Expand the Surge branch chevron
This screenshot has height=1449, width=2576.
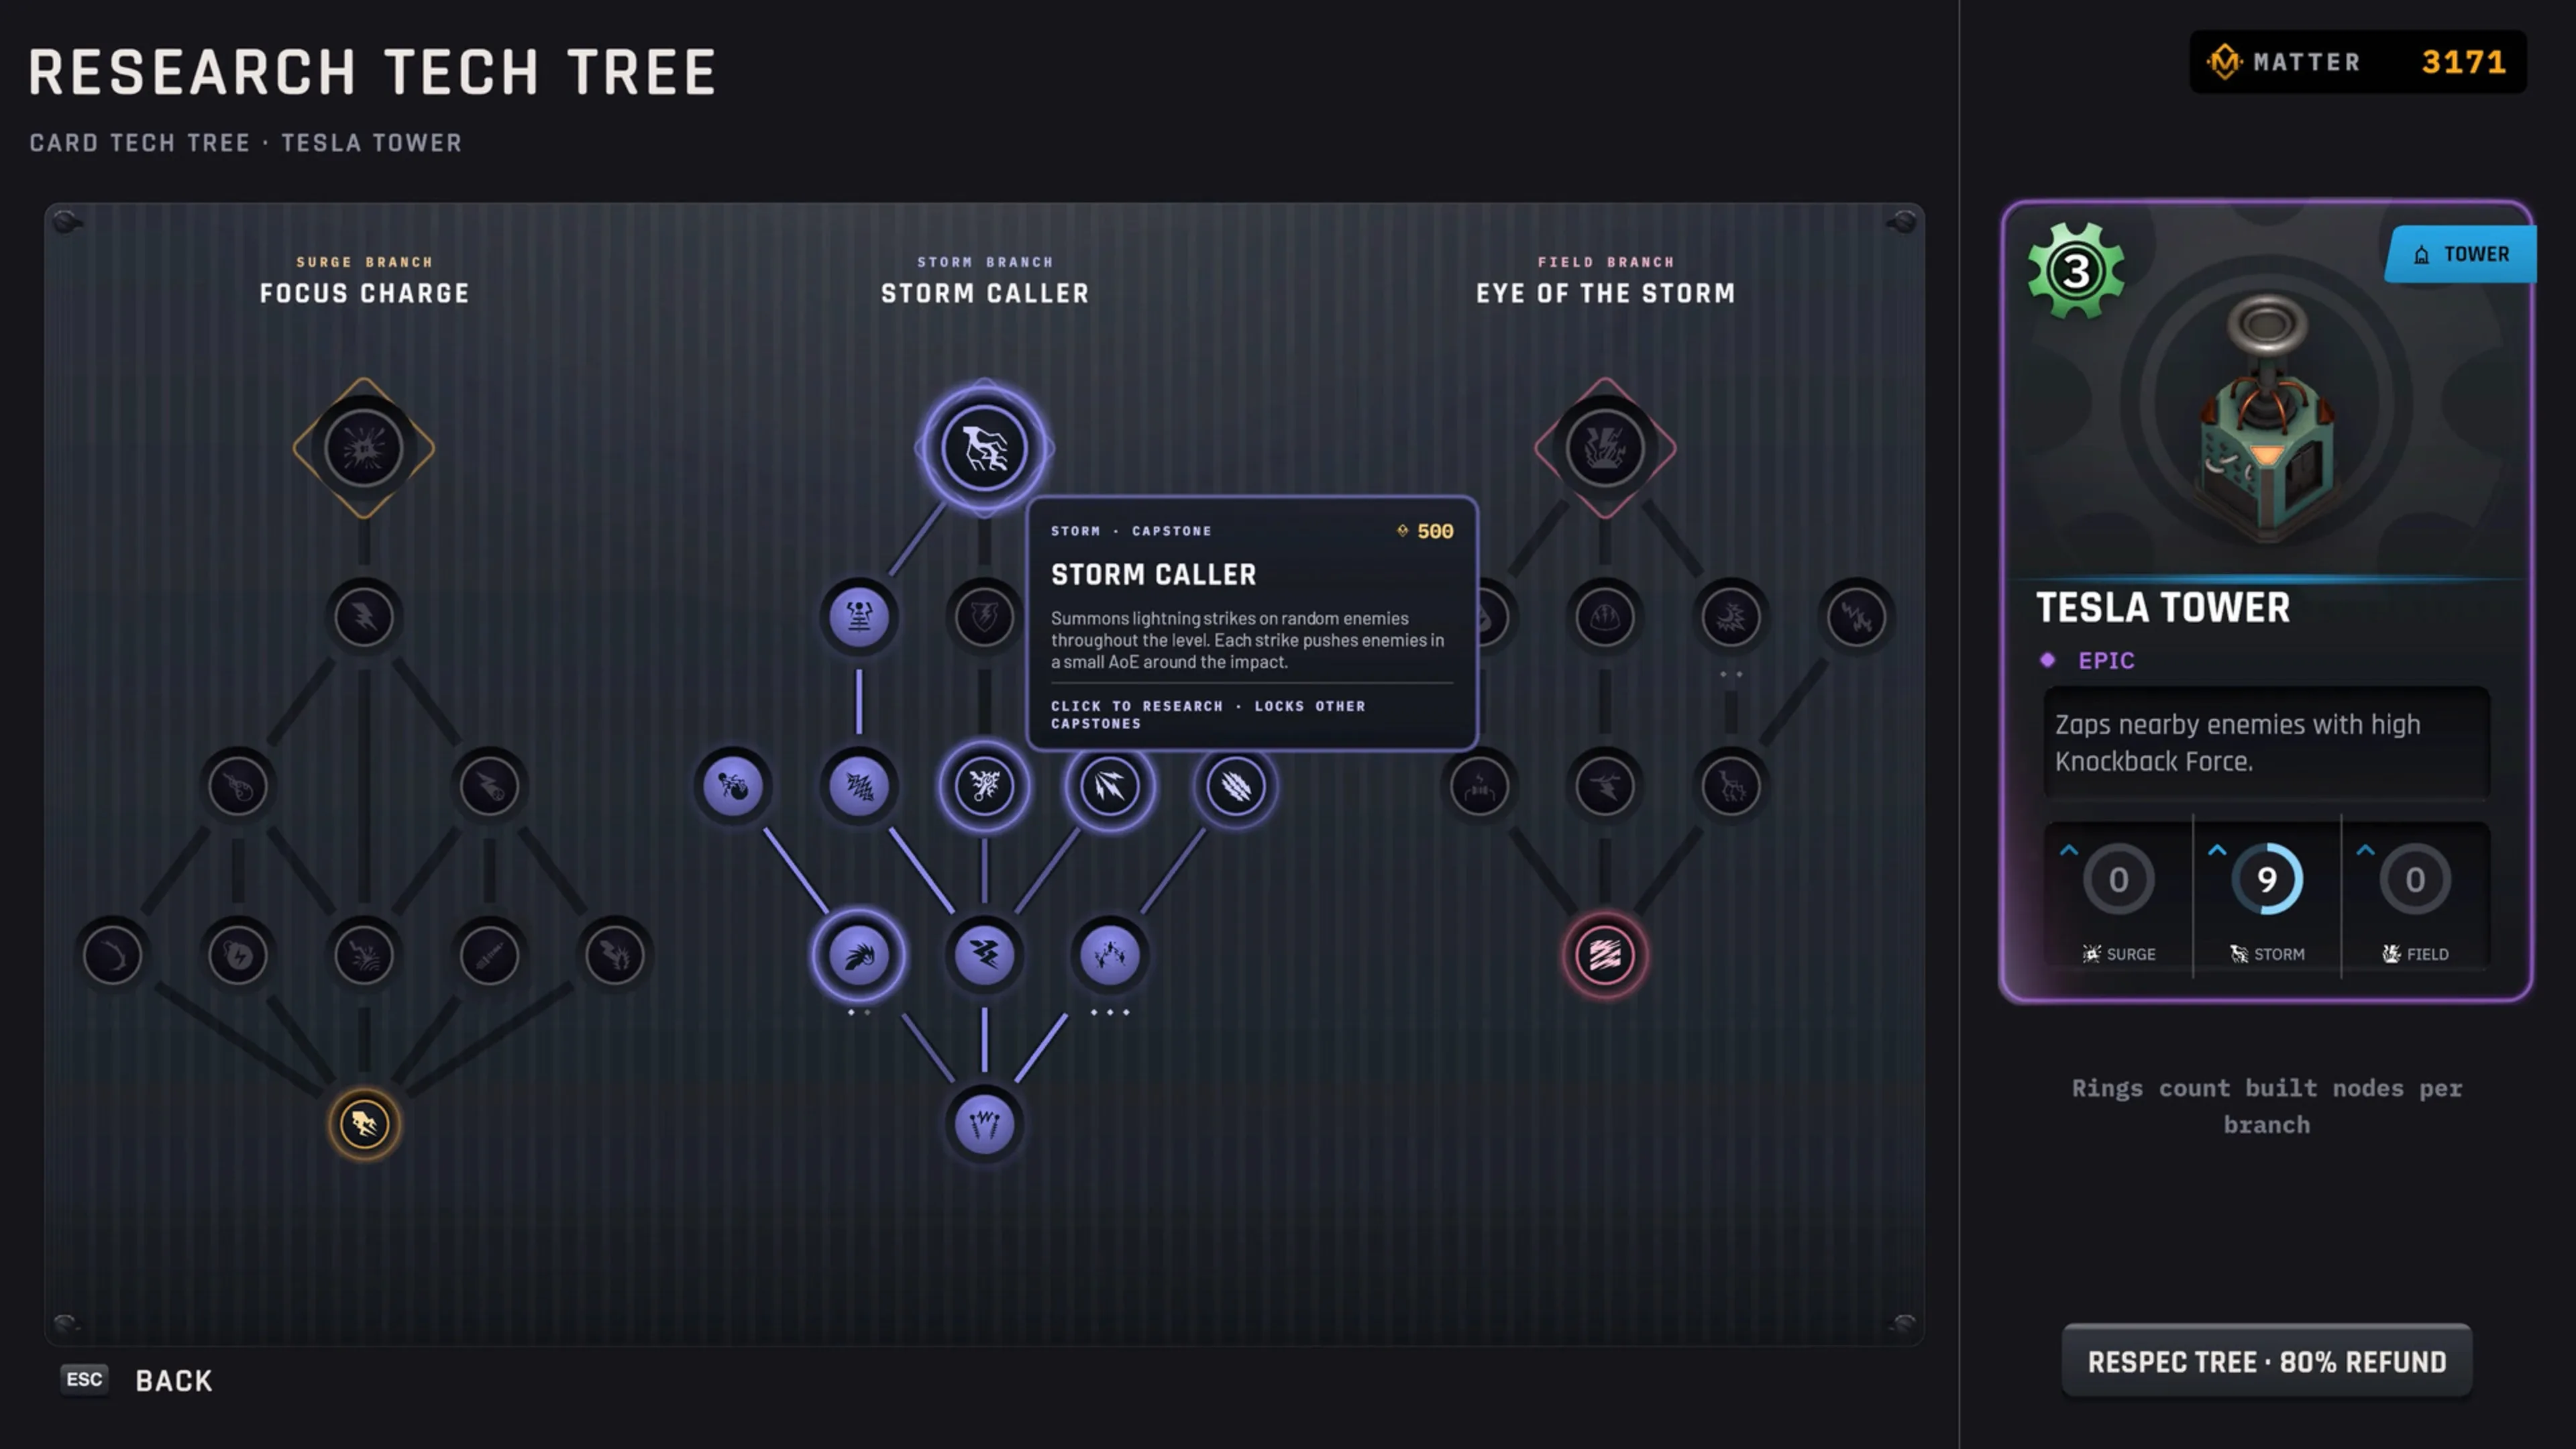pos(2068,851)
